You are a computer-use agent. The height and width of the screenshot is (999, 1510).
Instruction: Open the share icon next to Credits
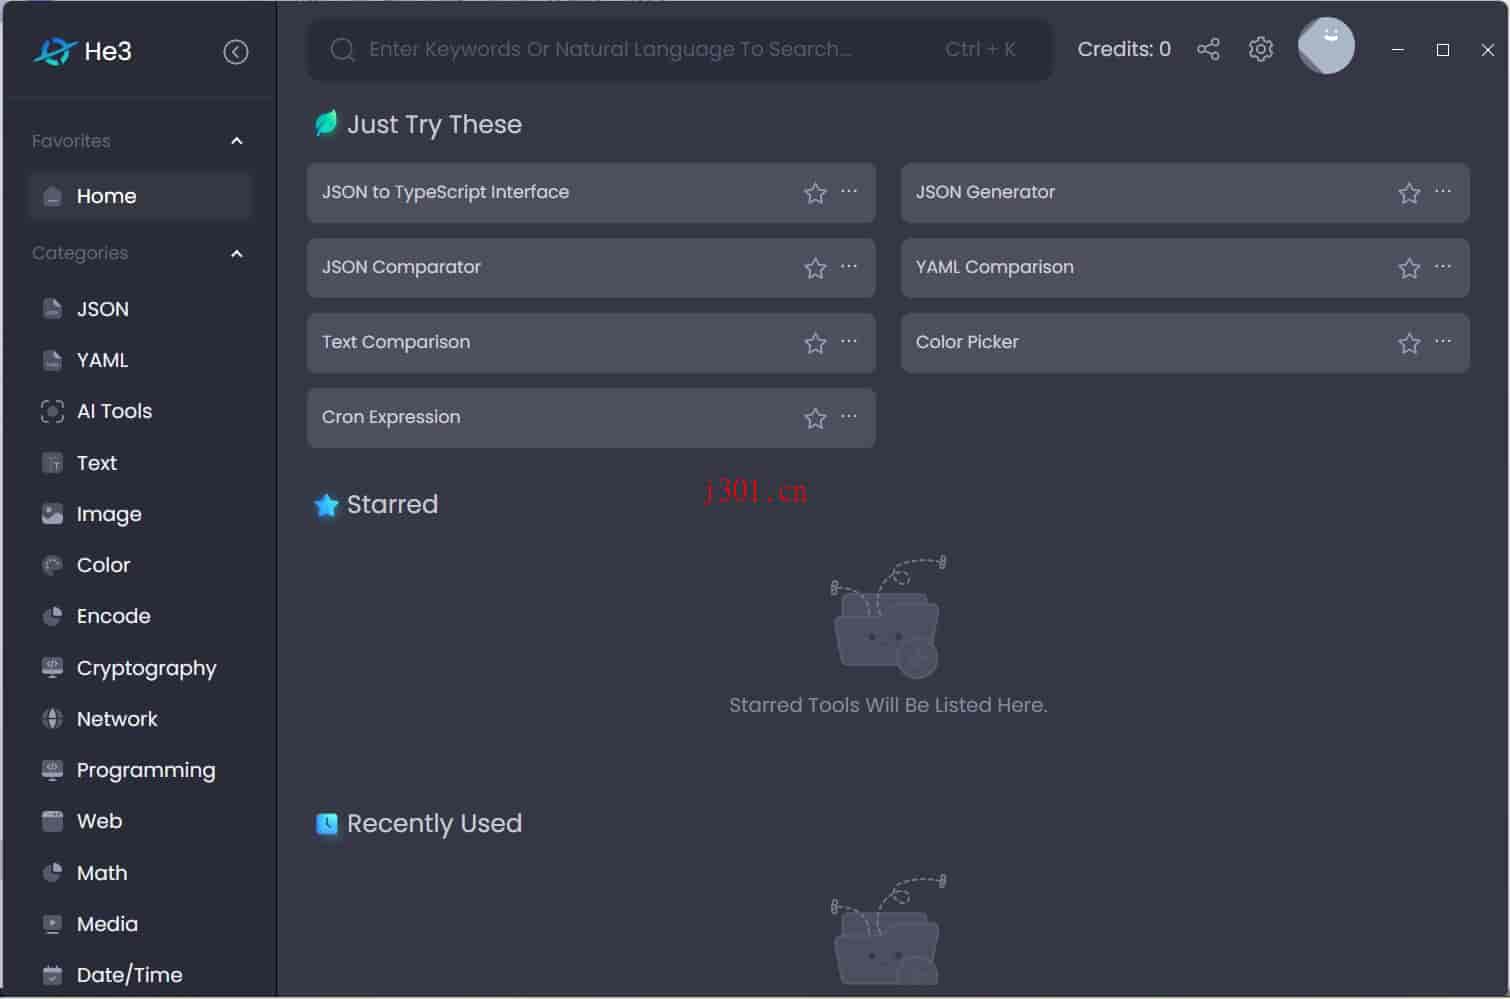click(1208, 49)
